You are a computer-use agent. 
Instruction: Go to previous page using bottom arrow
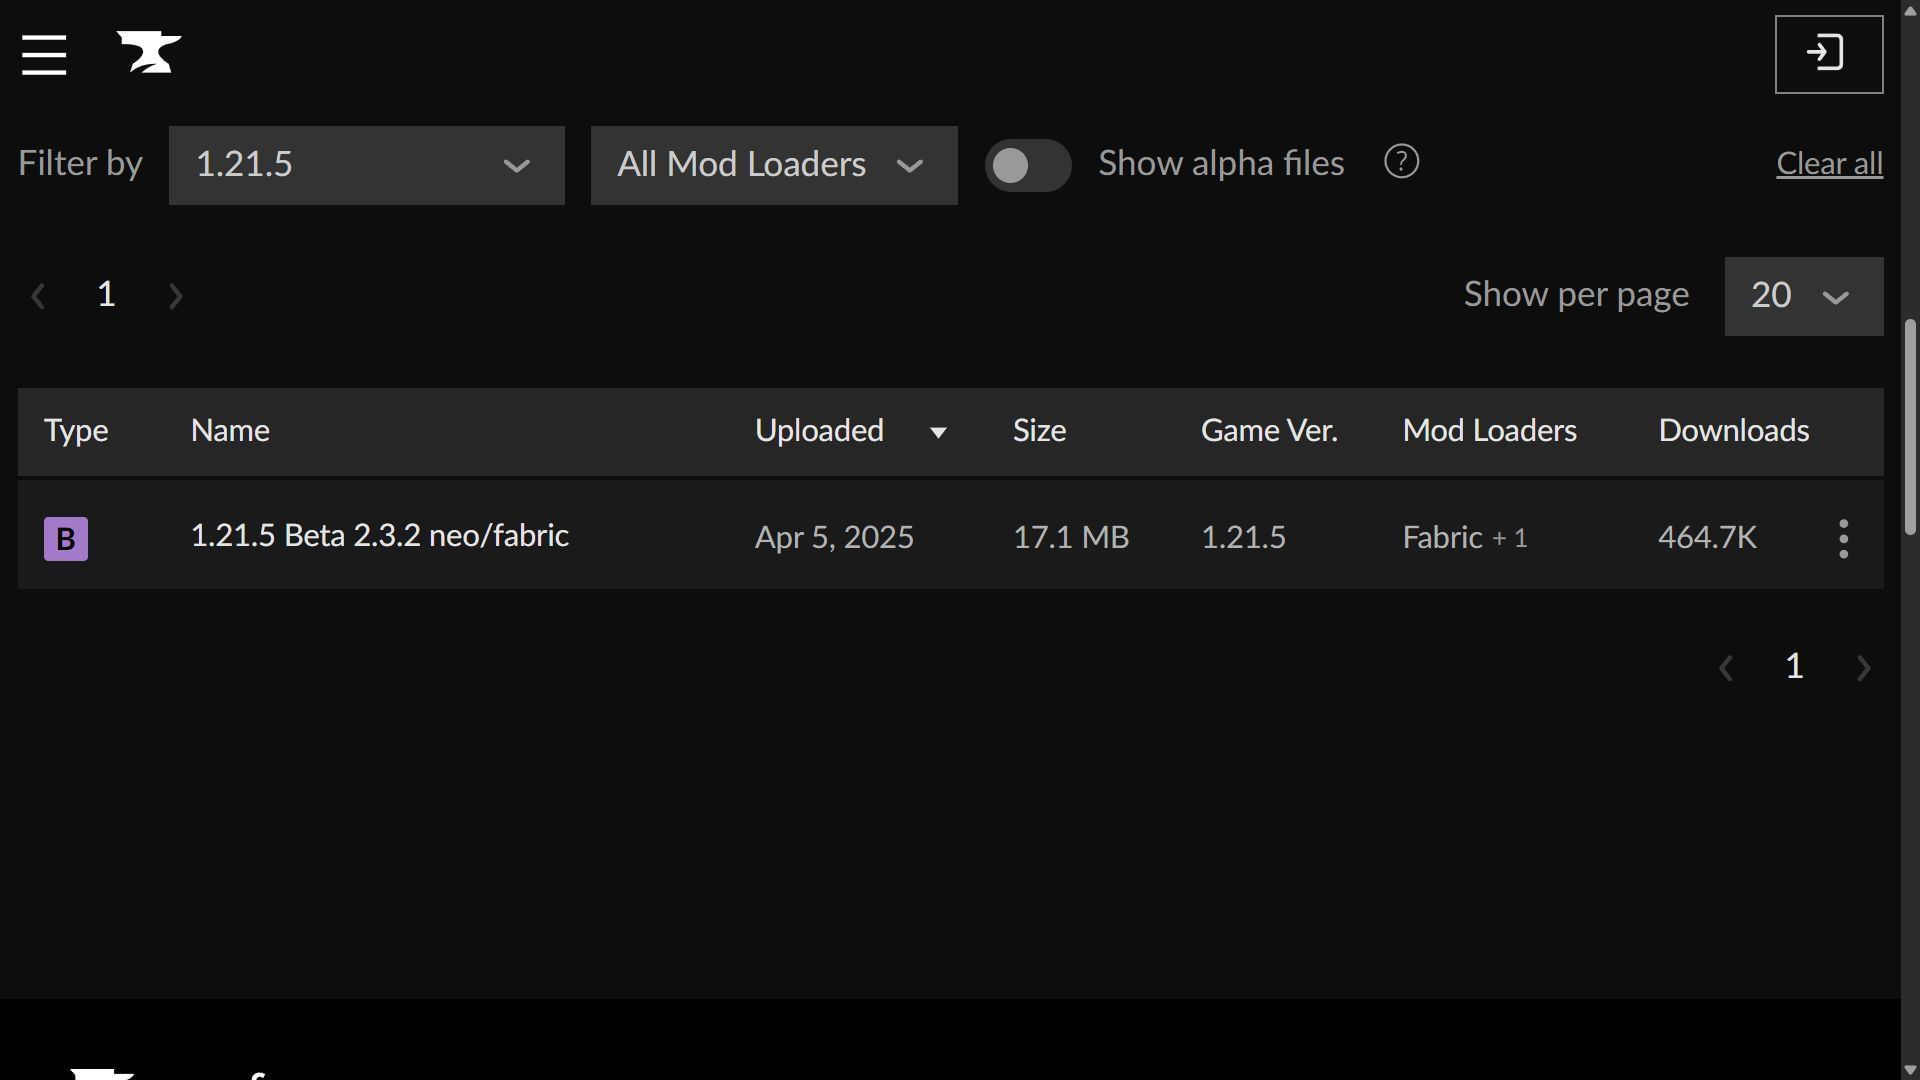click(1725, 668)
